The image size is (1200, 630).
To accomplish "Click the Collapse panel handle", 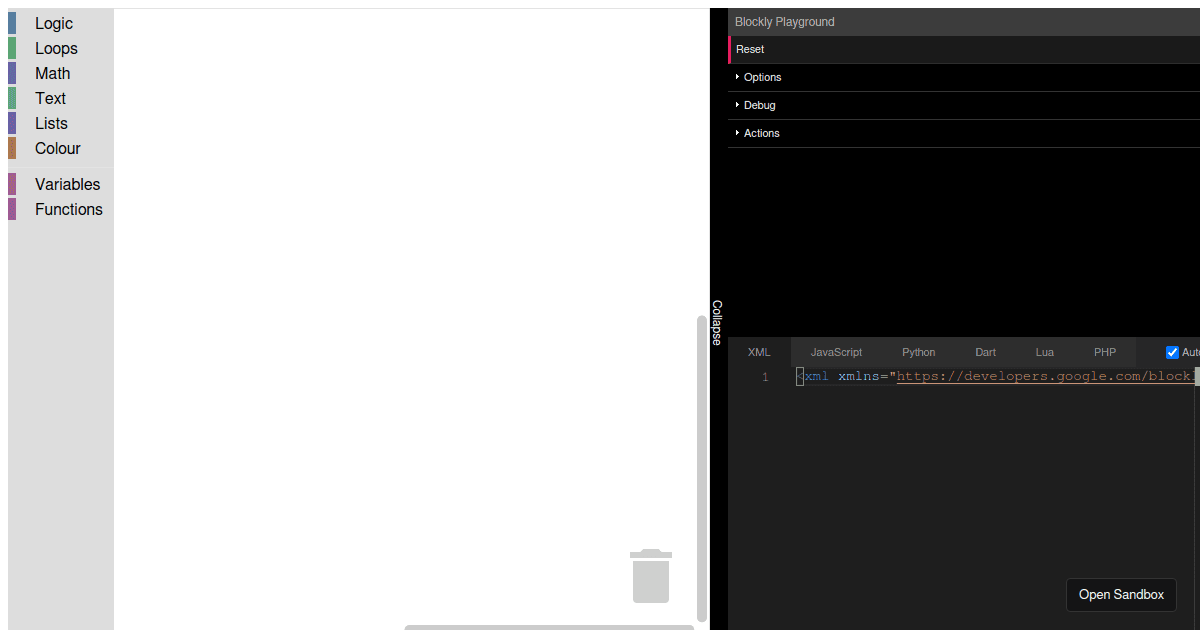I will click(717, 322).
